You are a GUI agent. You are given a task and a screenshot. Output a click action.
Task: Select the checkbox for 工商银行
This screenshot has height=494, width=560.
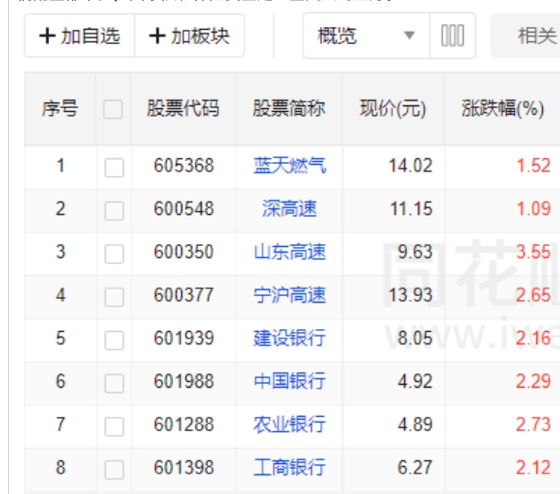pyautogui.click(x=114, y=469)
